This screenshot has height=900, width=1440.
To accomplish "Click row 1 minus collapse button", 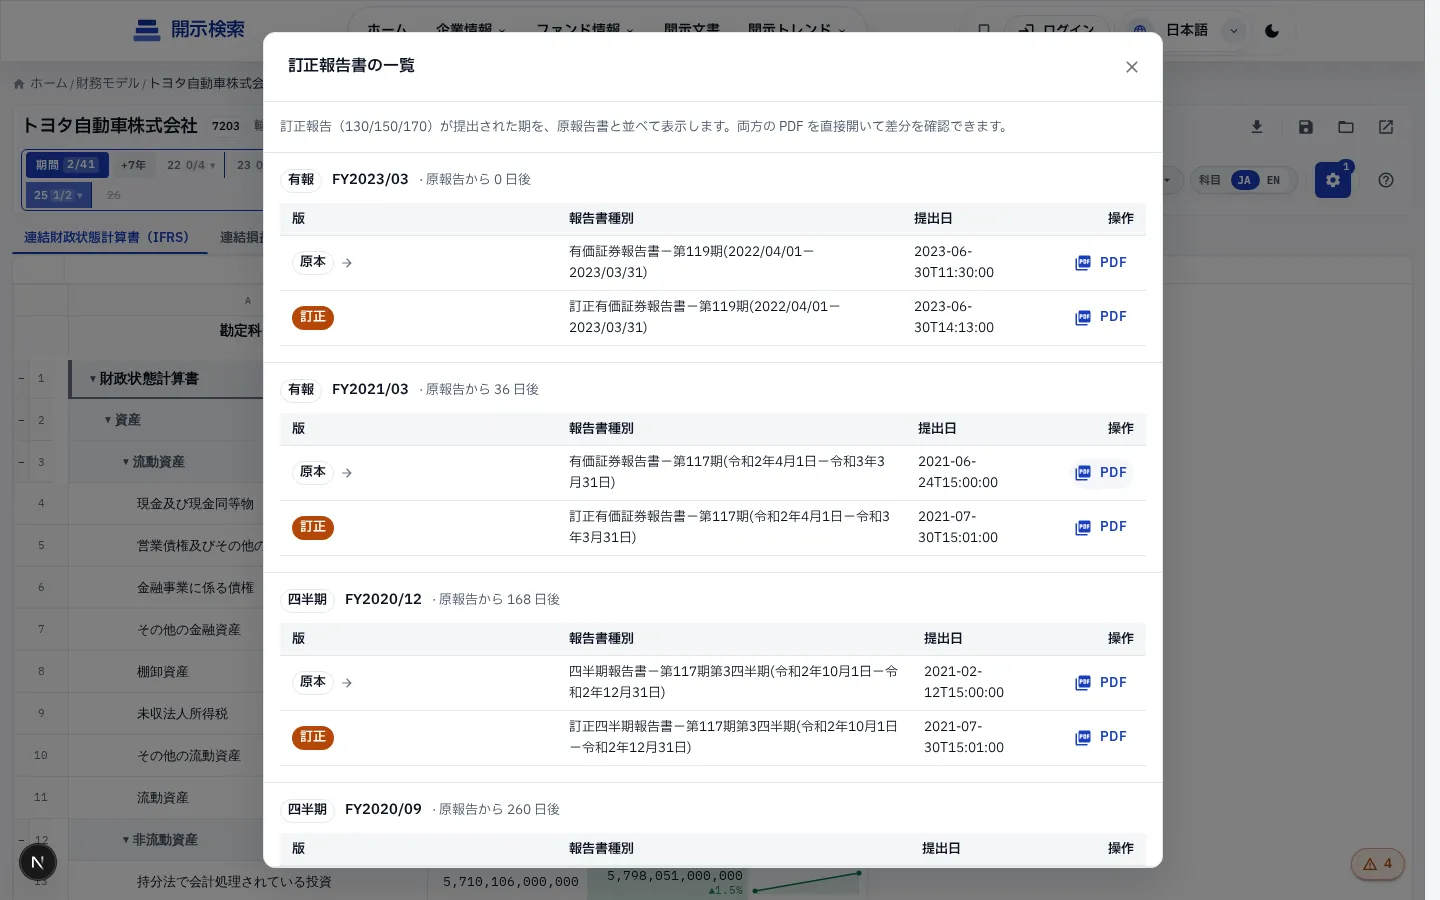I will click(x=21, y=379).
